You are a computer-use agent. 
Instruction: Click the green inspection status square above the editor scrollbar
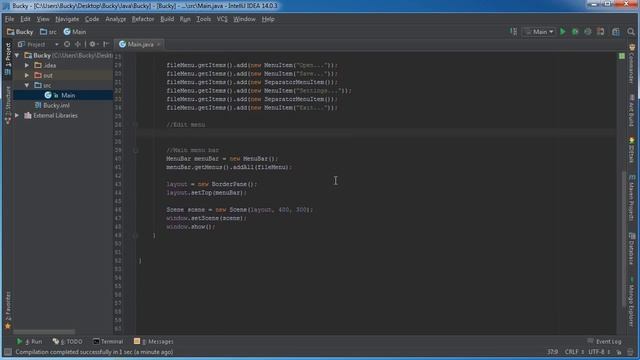click(x=621, y=56)
